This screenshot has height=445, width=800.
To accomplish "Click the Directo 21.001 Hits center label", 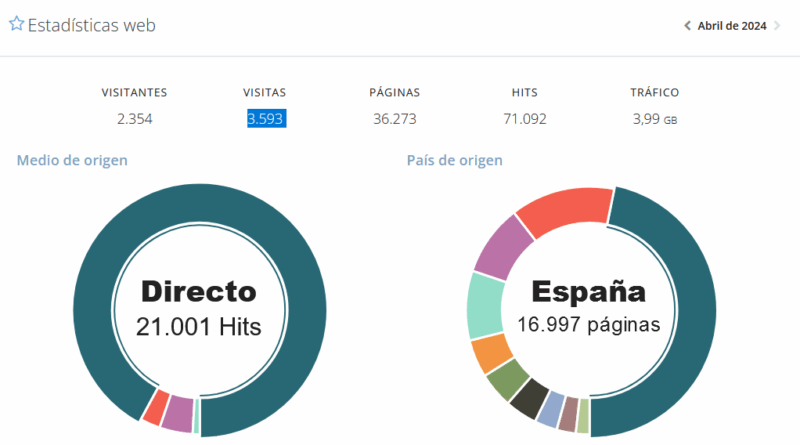I will [x=199, y=308].
